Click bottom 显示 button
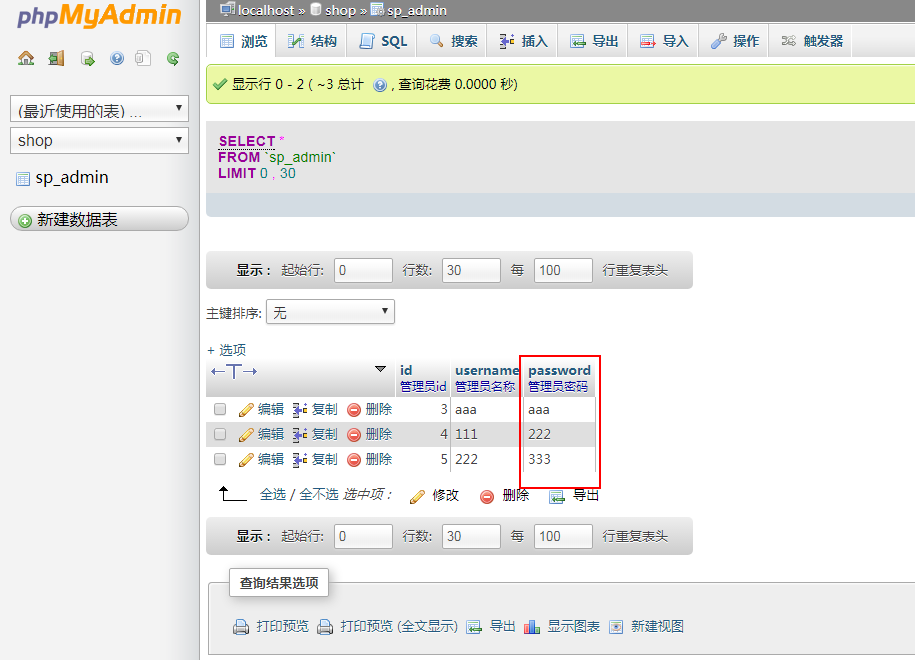The height and width of the screenshot is (660, 915). click(x=253, y=536)
